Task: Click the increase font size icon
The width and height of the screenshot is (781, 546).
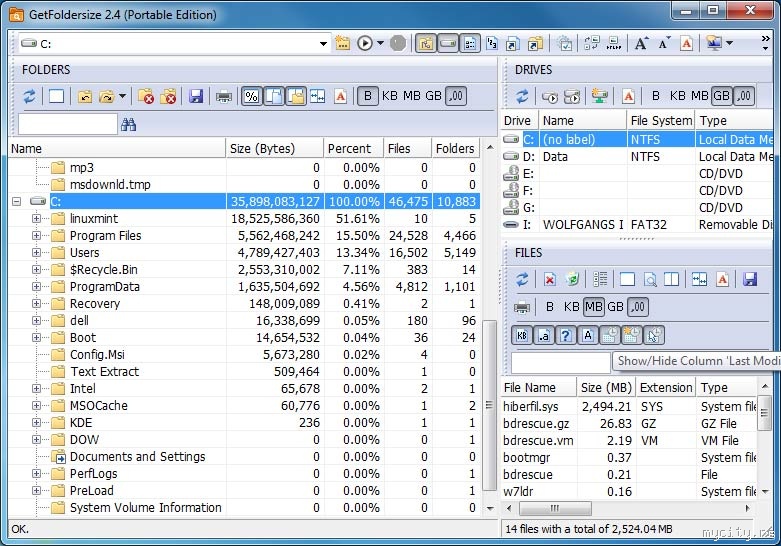Action: point(641,43)
